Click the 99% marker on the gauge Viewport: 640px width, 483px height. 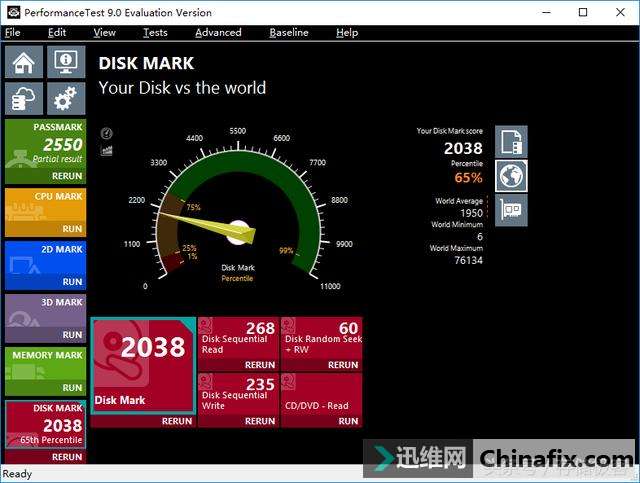(x=286, y=251)
